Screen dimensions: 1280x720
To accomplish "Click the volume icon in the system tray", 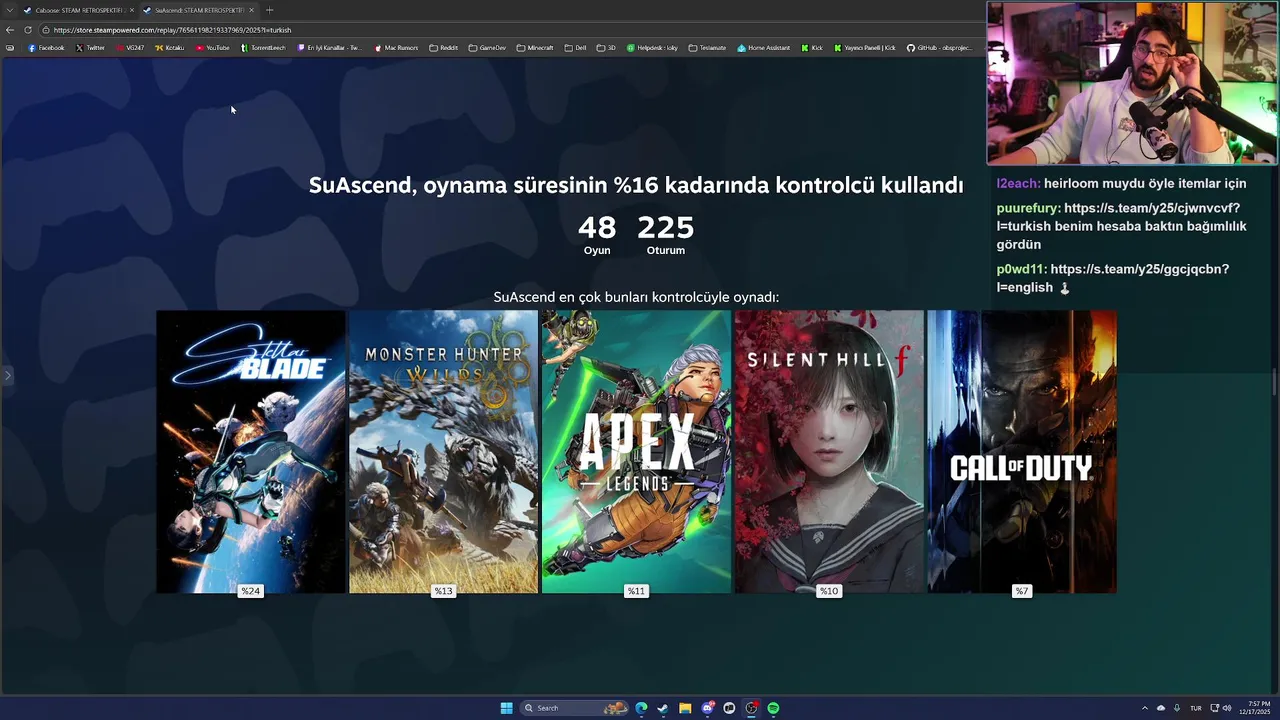I will pos(1227,708).
